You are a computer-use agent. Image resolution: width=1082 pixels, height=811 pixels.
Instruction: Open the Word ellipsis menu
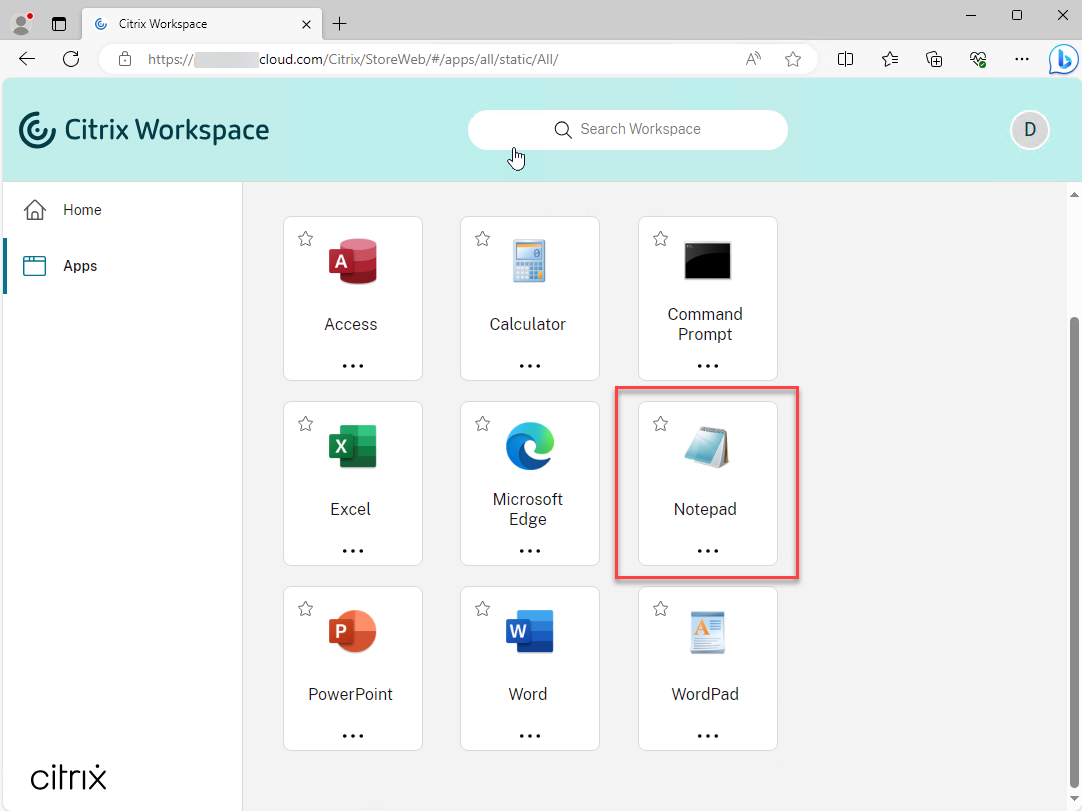(x=529, y=736)
